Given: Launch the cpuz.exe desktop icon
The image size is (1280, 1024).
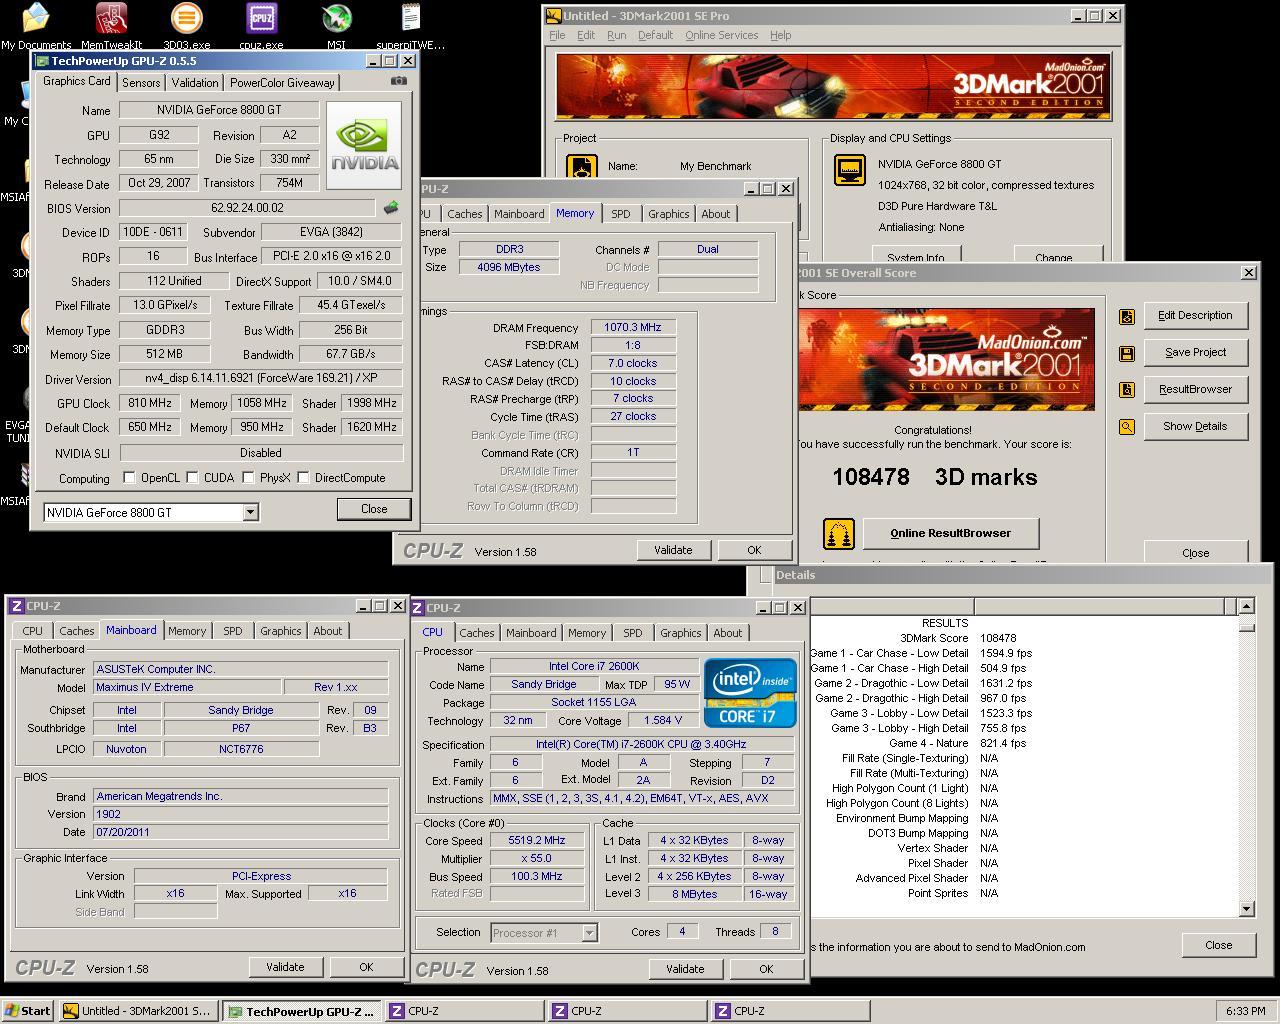Looking at the screenshot, I should (x=261, y=25).
